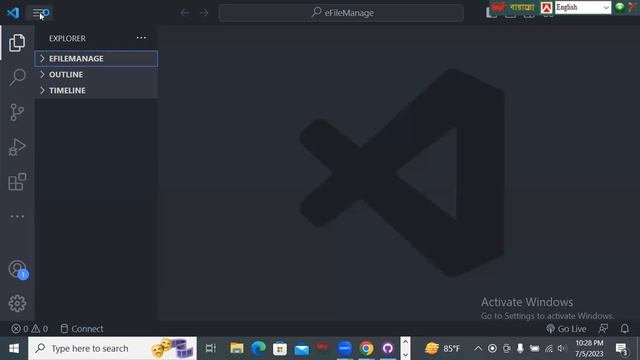
Task: Go back with the navigation arrow
Action: pyautogui.click(x=185, y=13)
